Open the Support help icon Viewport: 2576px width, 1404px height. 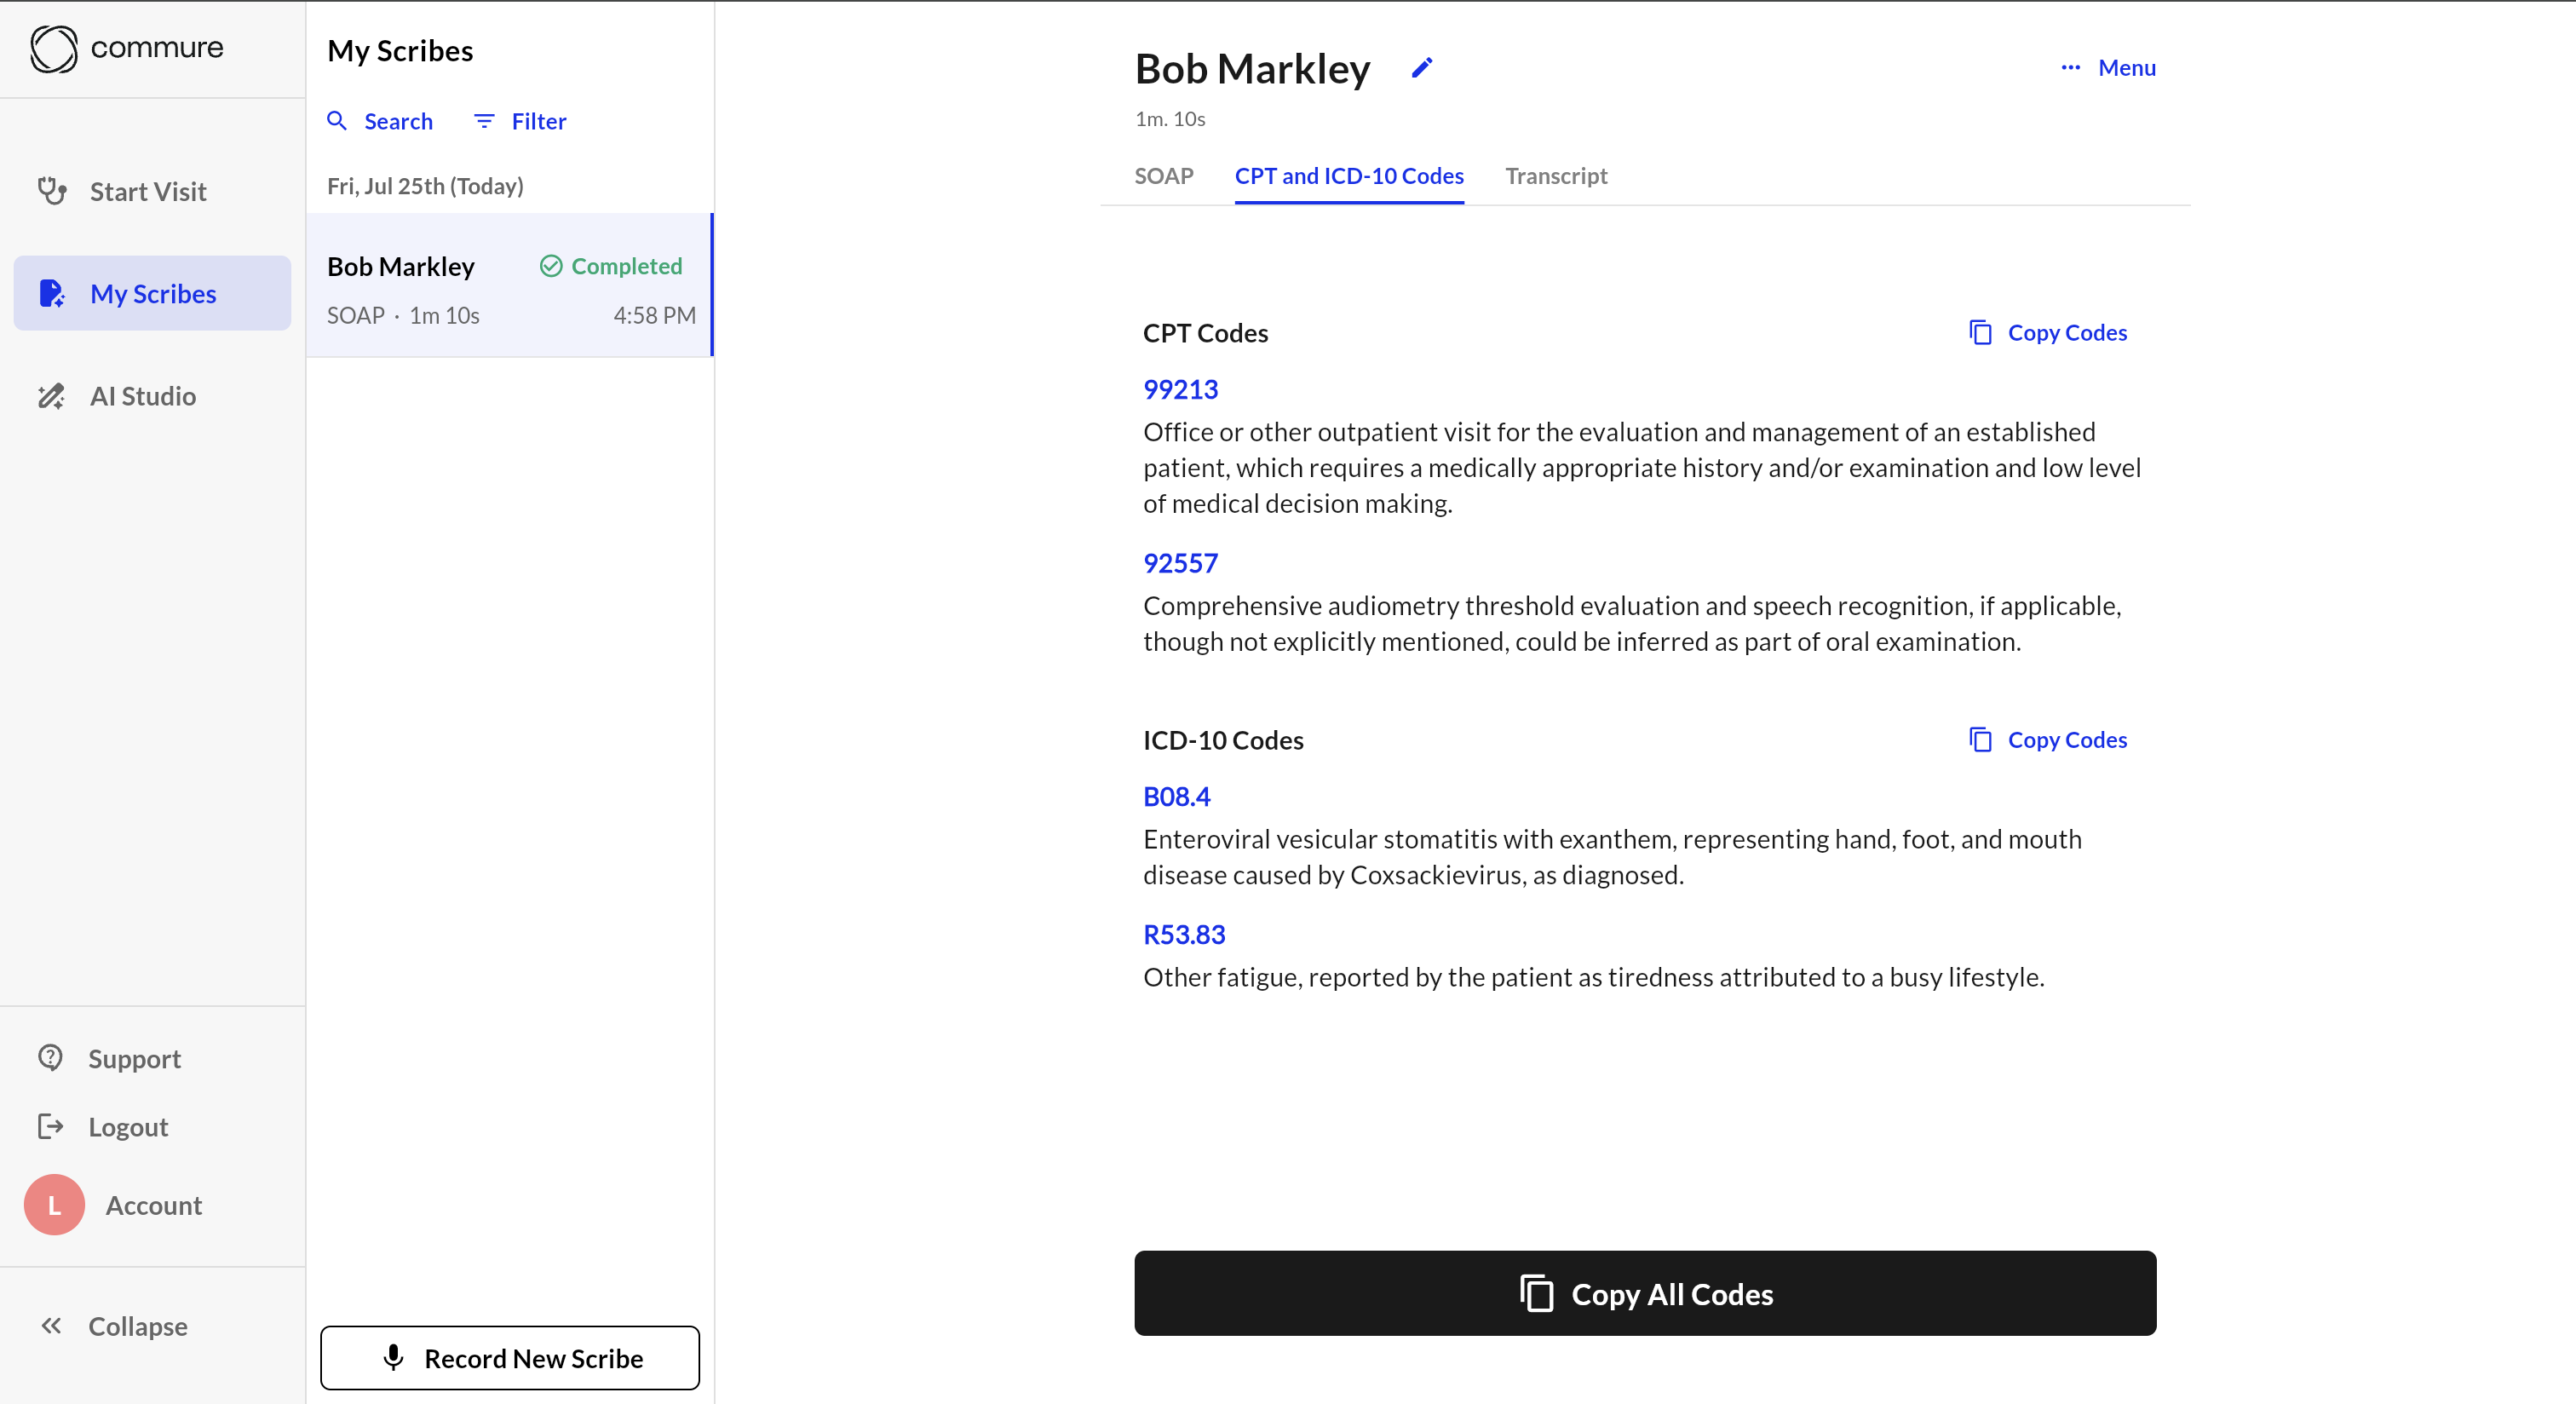click(50, 1058)
